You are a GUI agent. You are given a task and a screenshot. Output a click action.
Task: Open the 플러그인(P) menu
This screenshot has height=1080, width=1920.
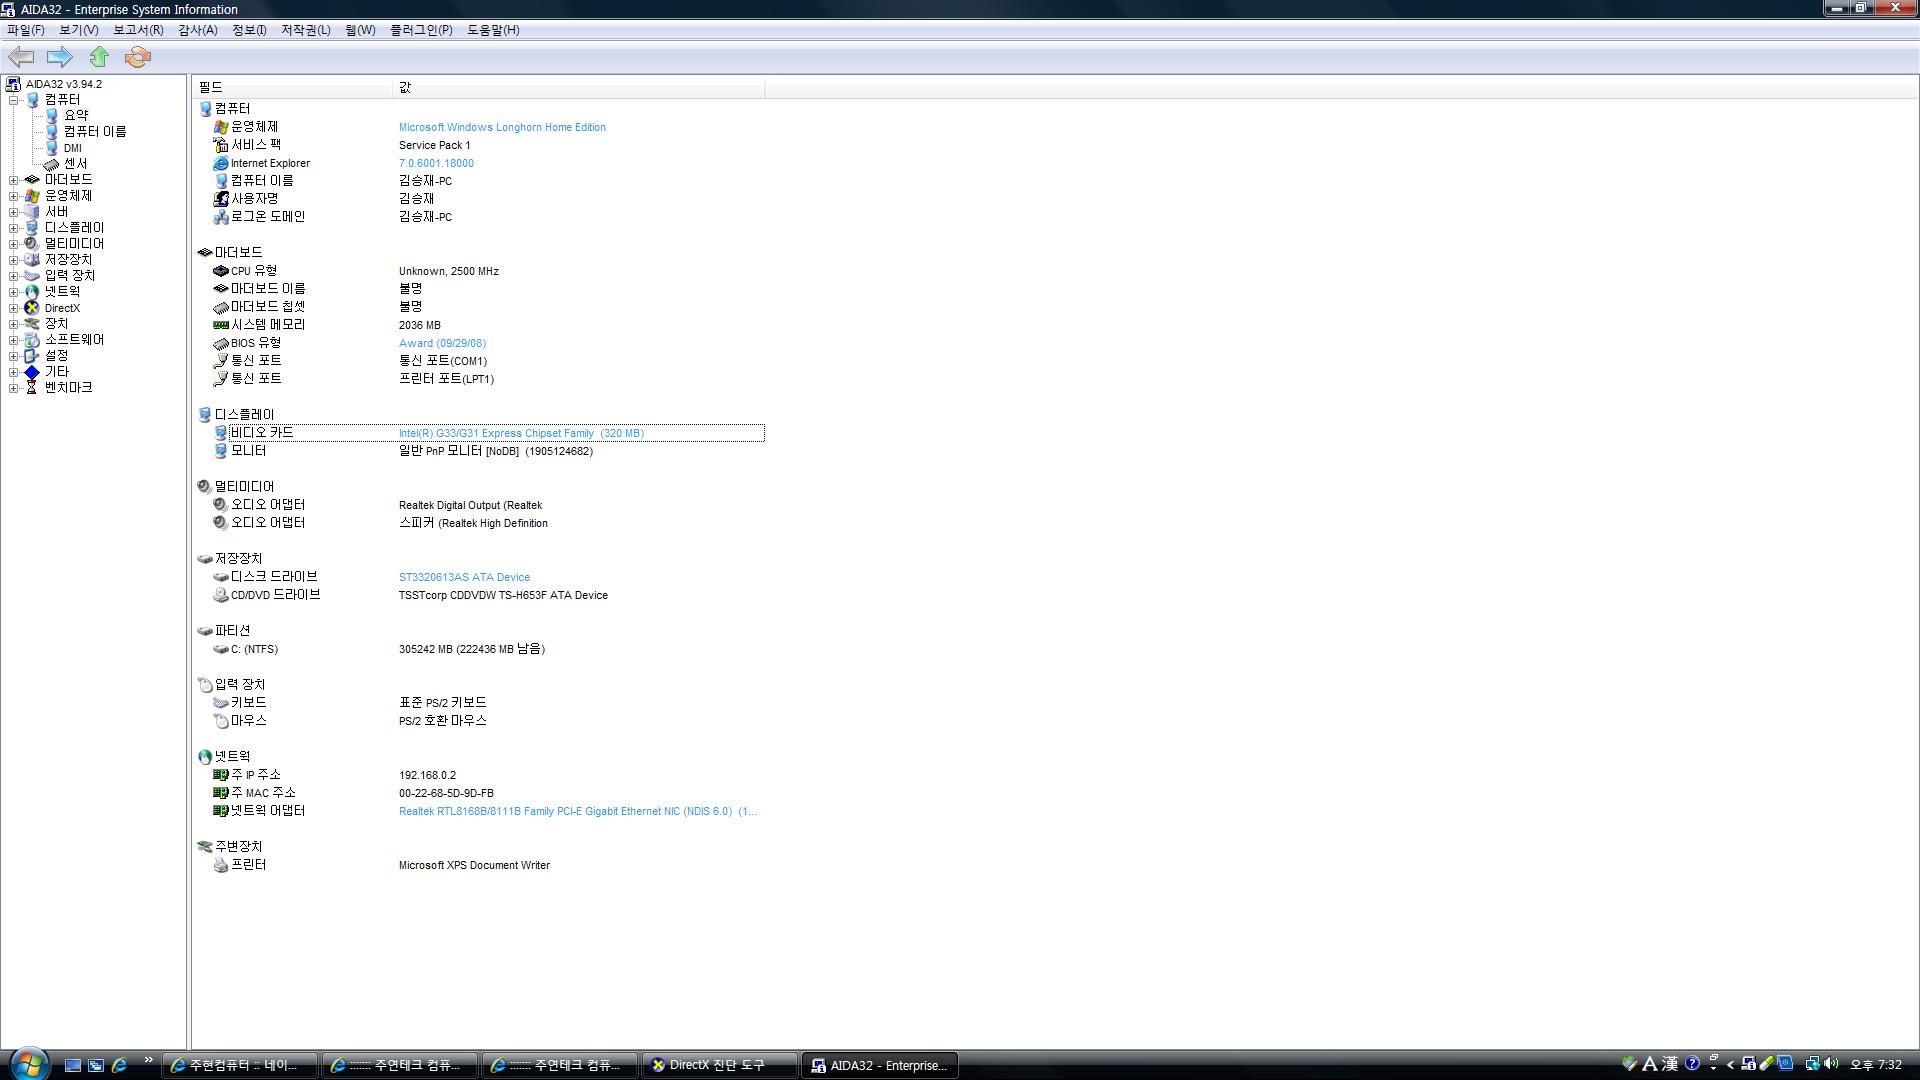pyautogui.click(x=421, y=30)
